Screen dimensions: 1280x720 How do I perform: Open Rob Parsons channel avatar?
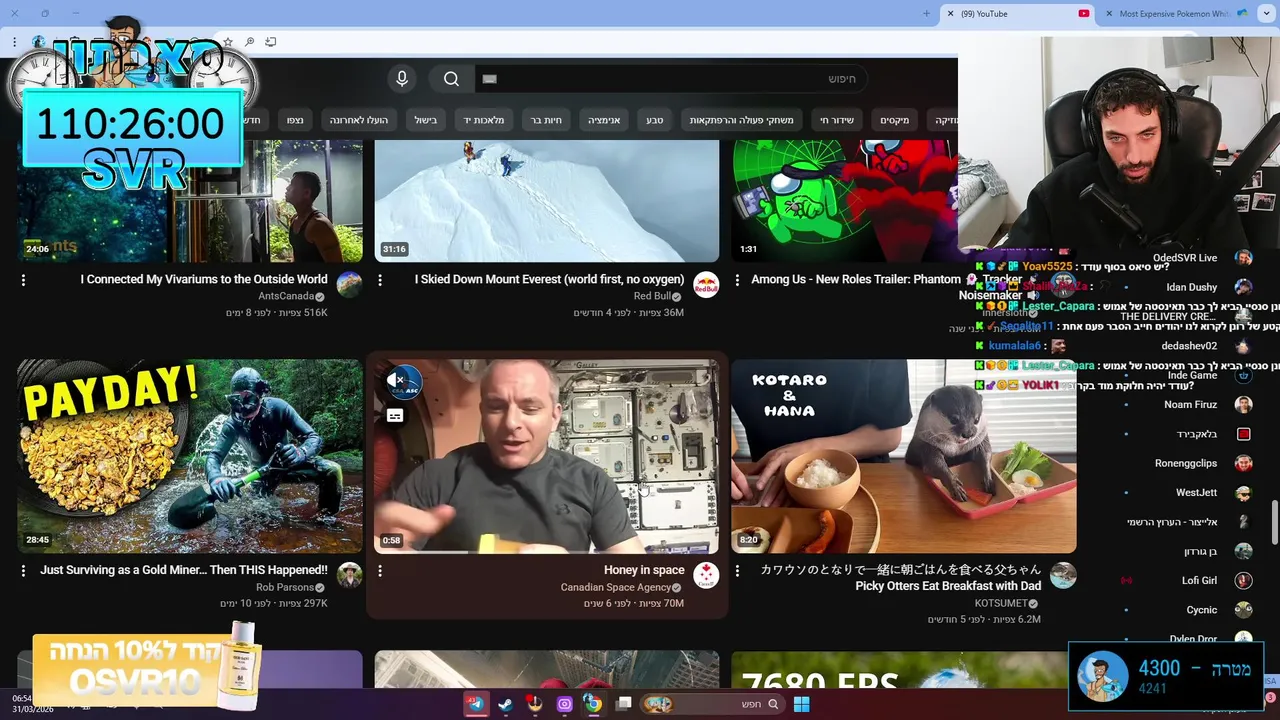click(349, 575)
